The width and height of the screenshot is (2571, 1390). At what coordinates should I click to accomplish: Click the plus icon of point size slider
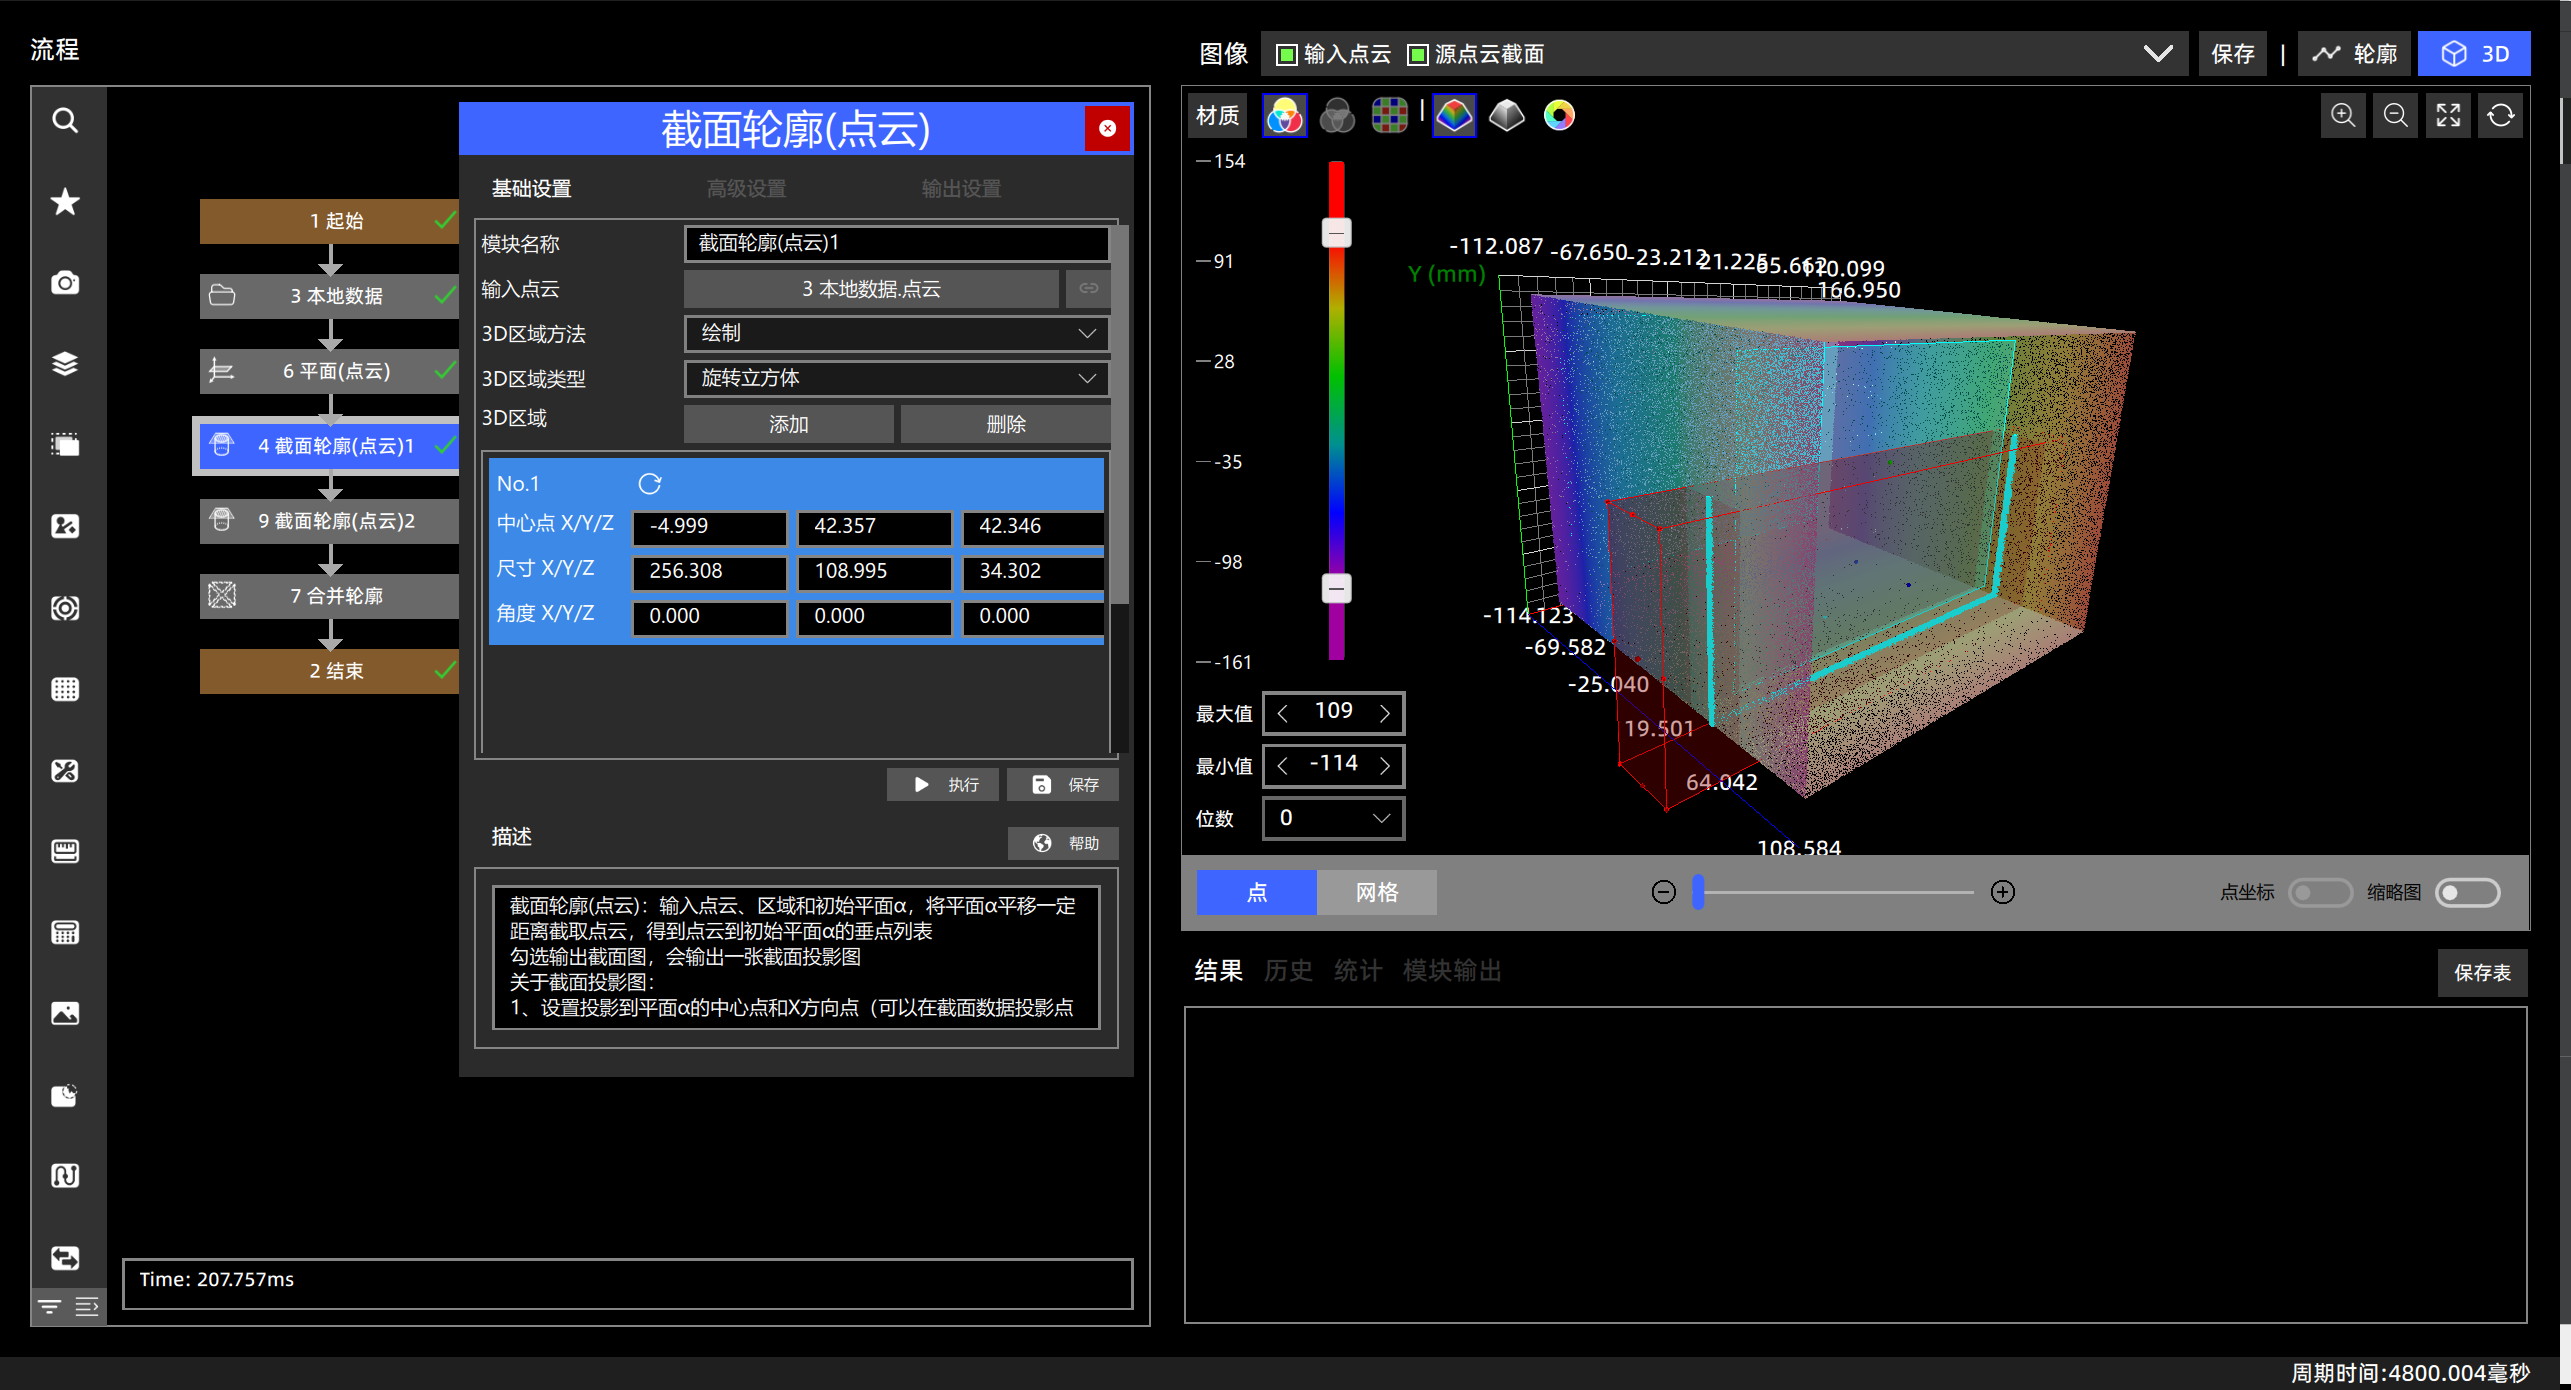click(x=2003, y=892)
